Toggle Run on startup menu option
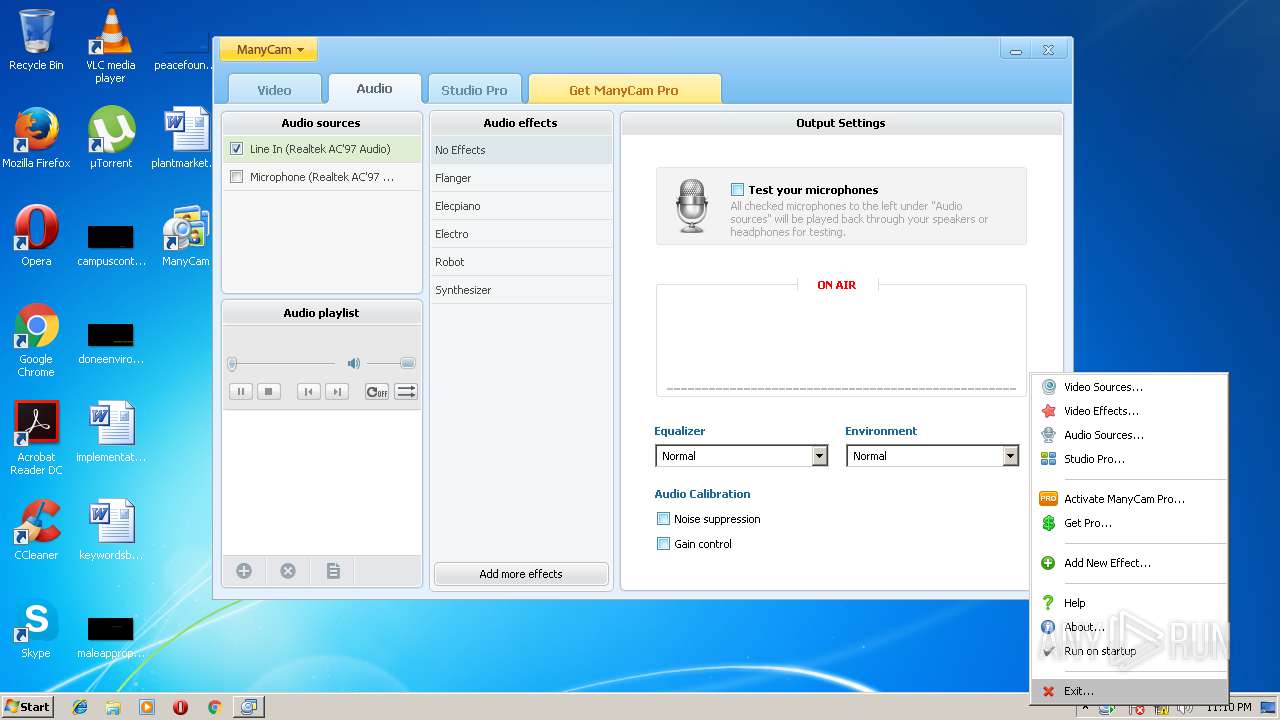Viewport: 1280px width, 720px height. (1128, 651)
